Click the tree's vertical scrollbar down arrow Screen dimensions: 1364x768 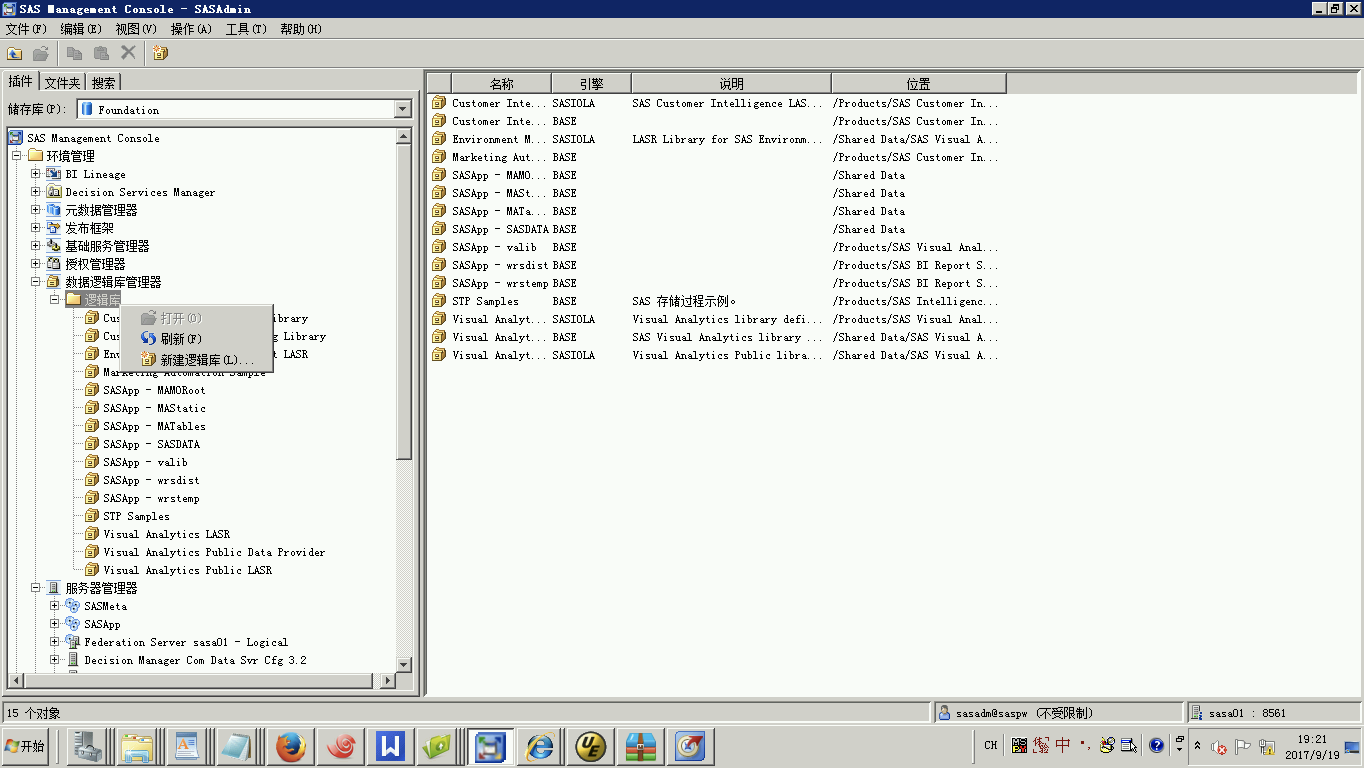[404, 665]
